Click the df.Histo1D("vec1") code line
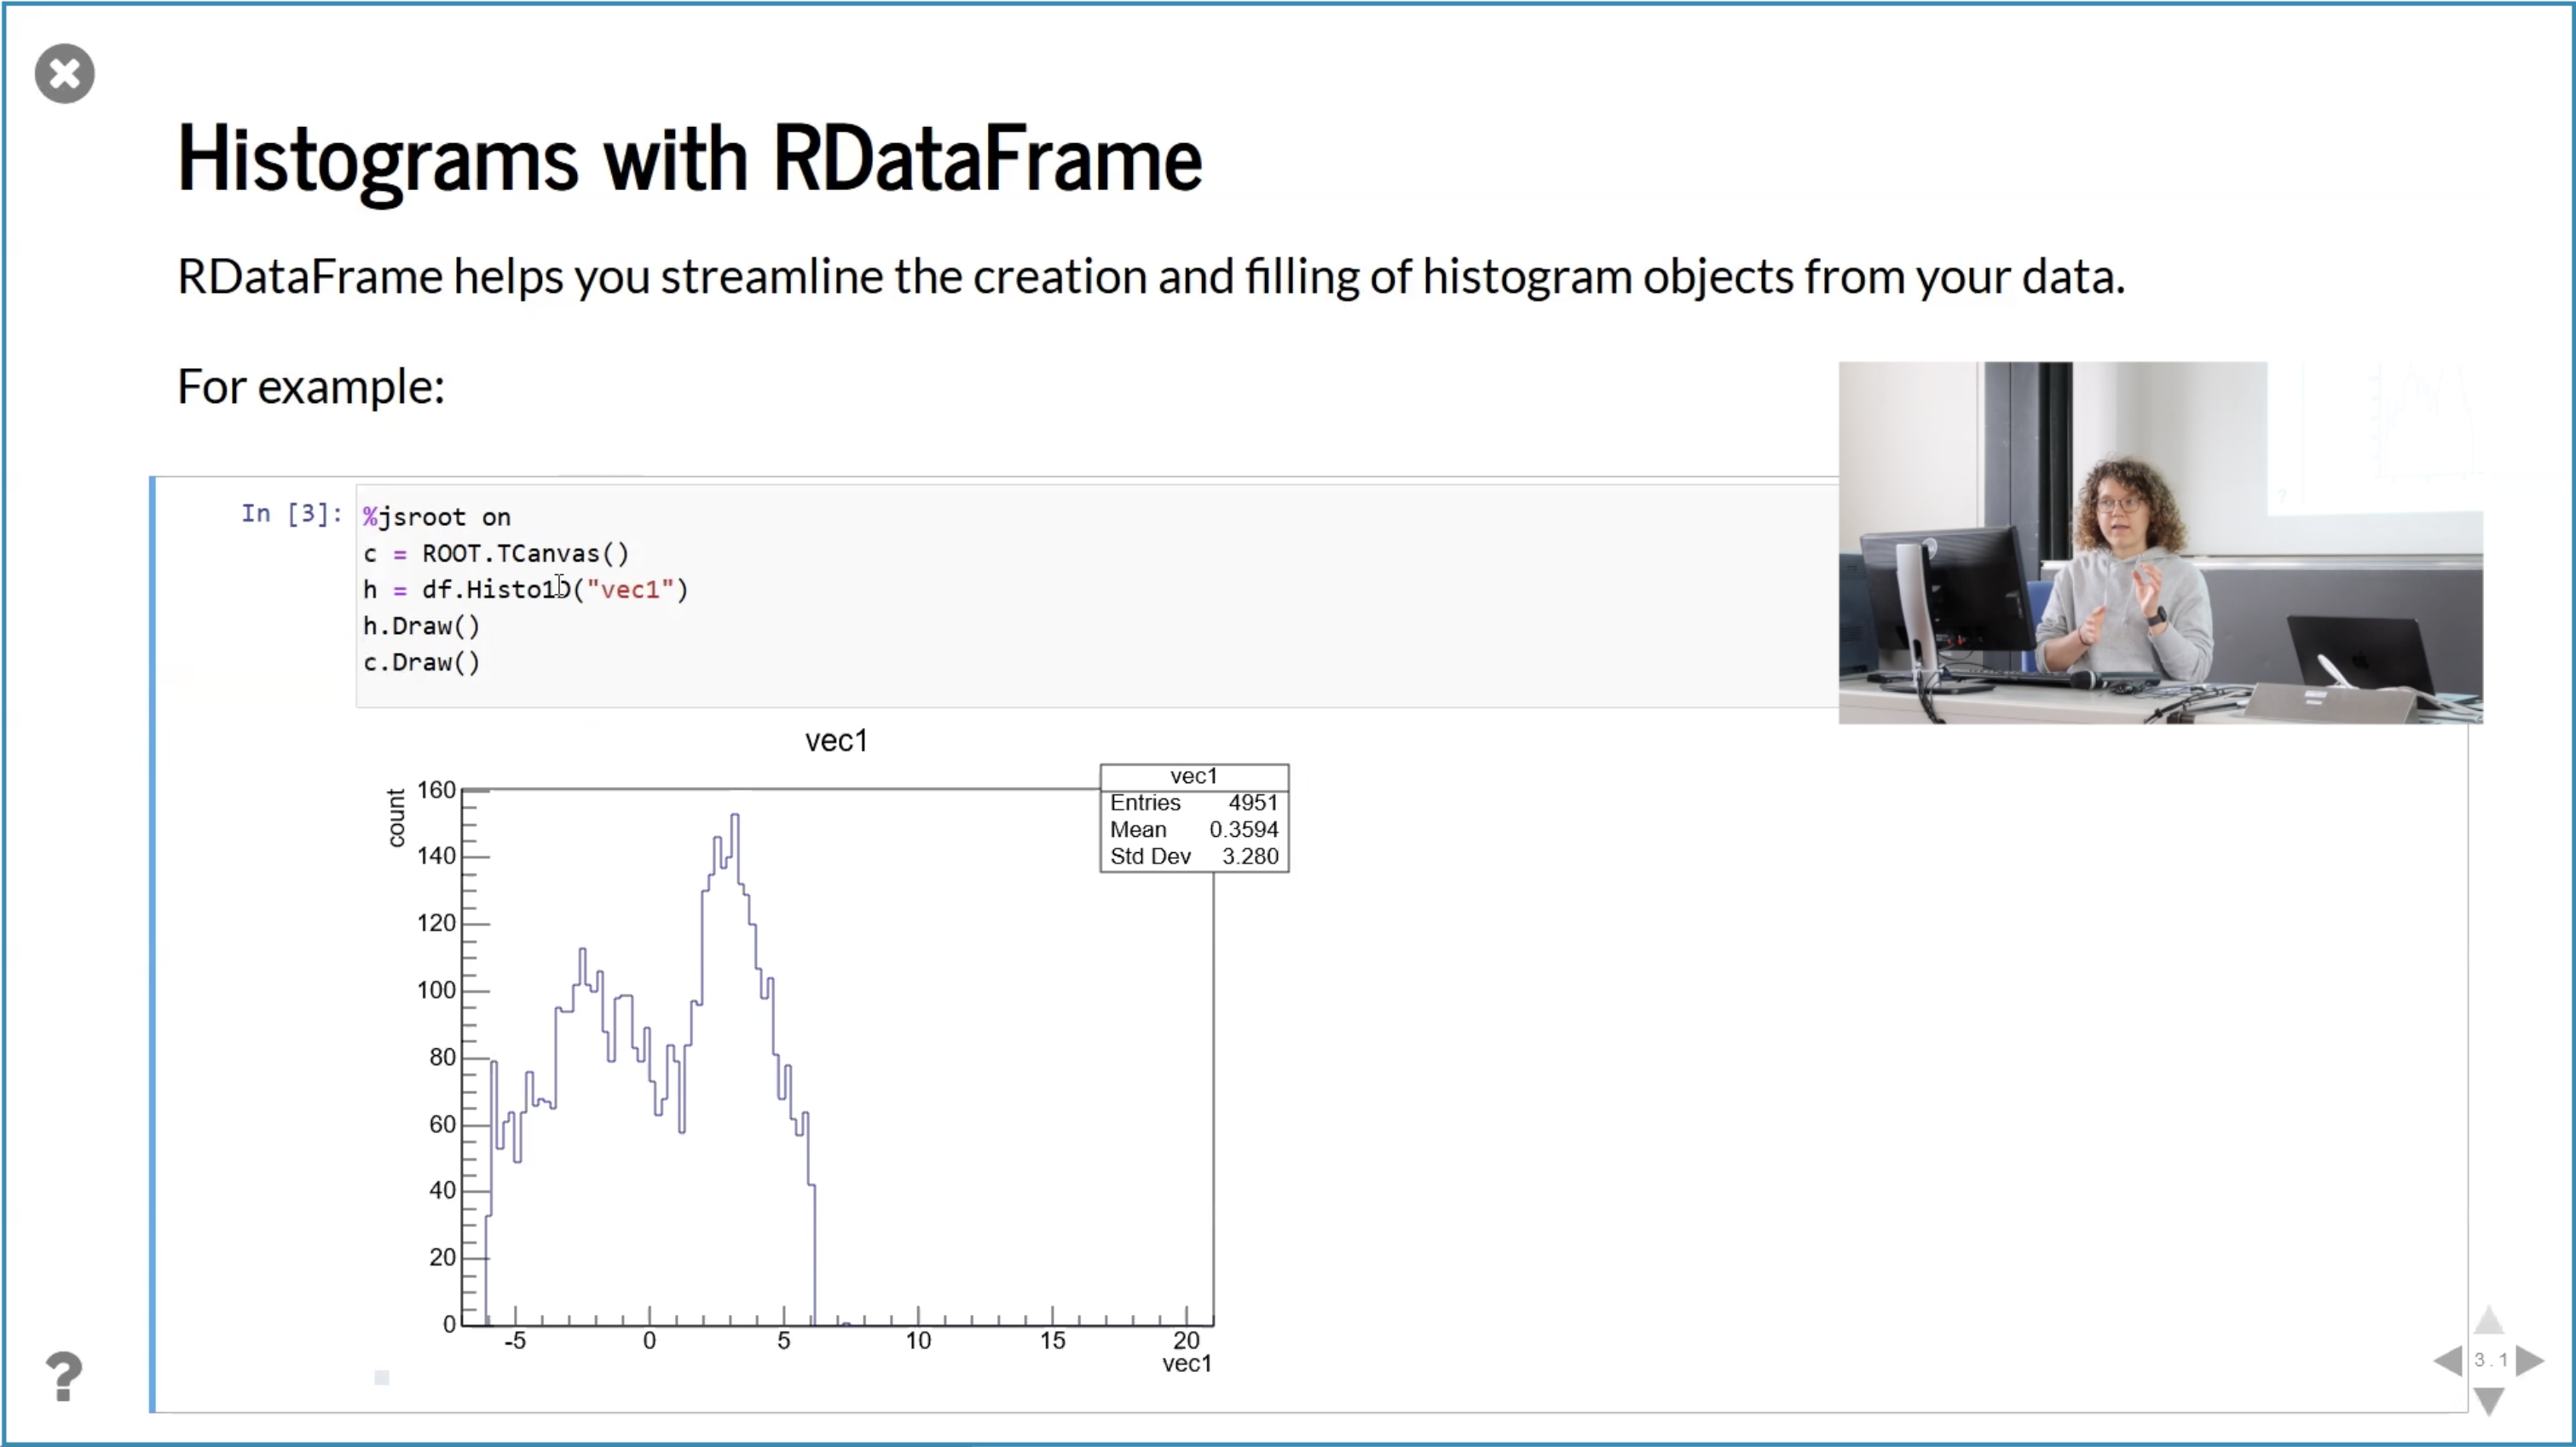The height and width of the screenshot is (1447, 2576). [x=526, y=589]
